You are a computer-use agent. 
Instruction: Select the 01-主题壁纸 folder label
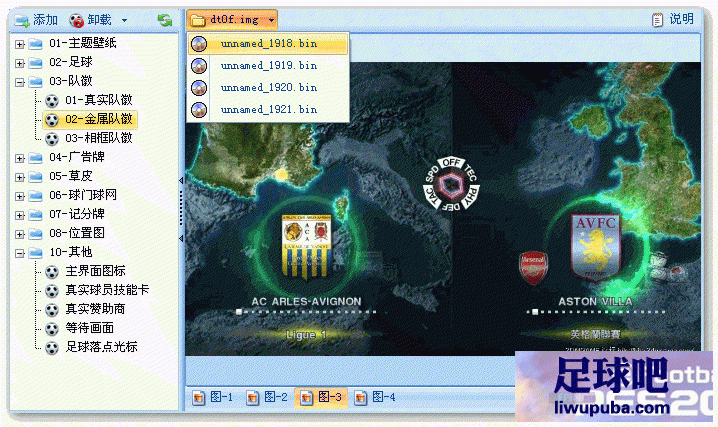tap(82, 43)
